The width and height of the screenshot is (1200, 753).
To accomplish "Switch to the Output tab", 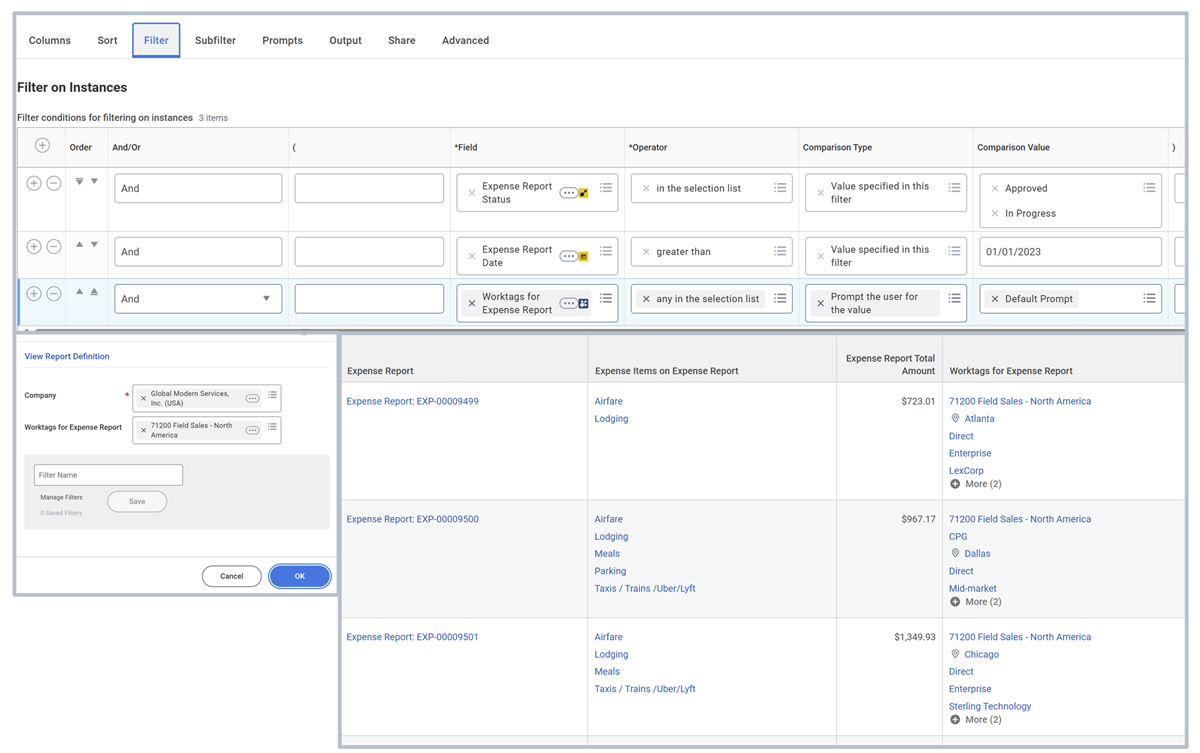I will [345, 41].
